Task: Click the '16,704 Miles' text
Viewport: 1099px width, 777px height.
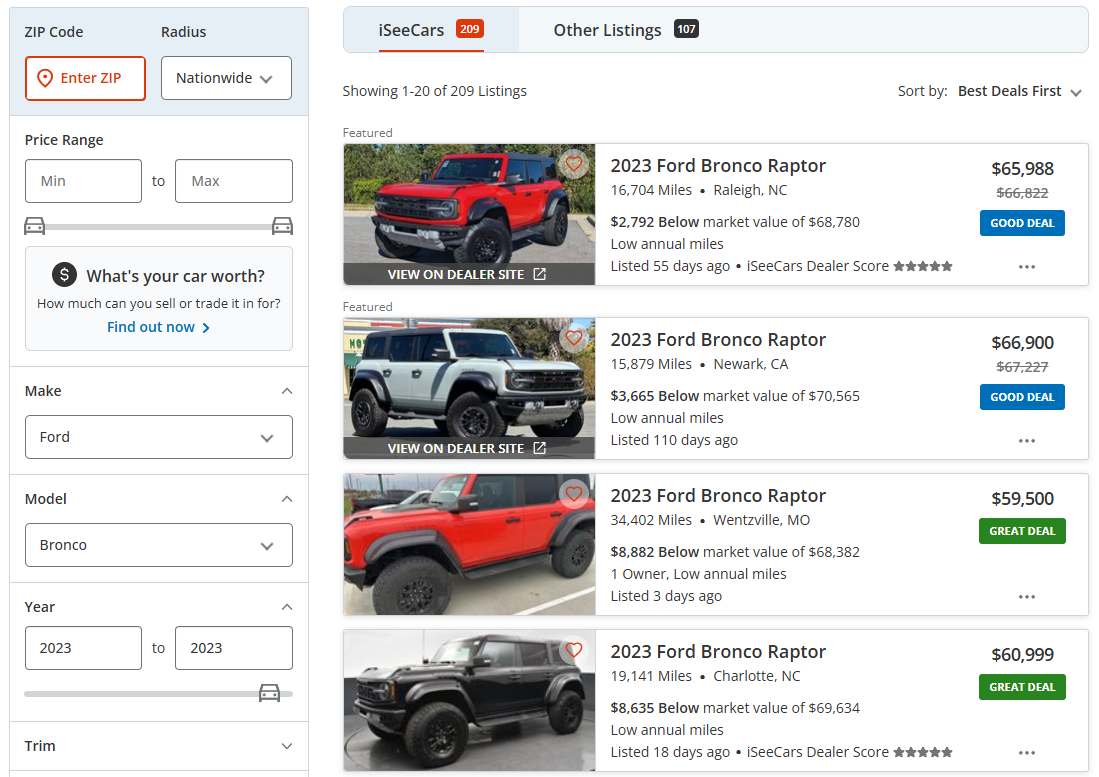Action: click(651, 190)
